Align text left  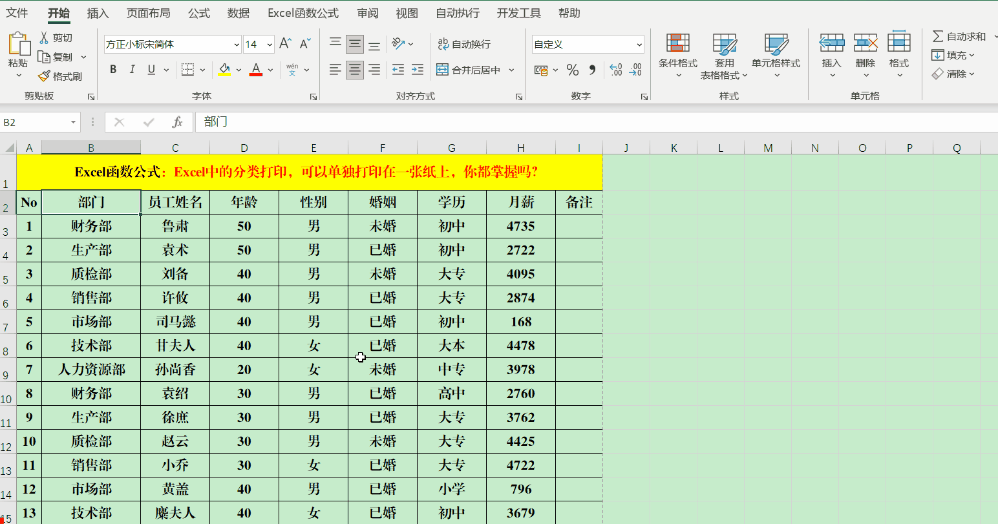coord(335,69)
